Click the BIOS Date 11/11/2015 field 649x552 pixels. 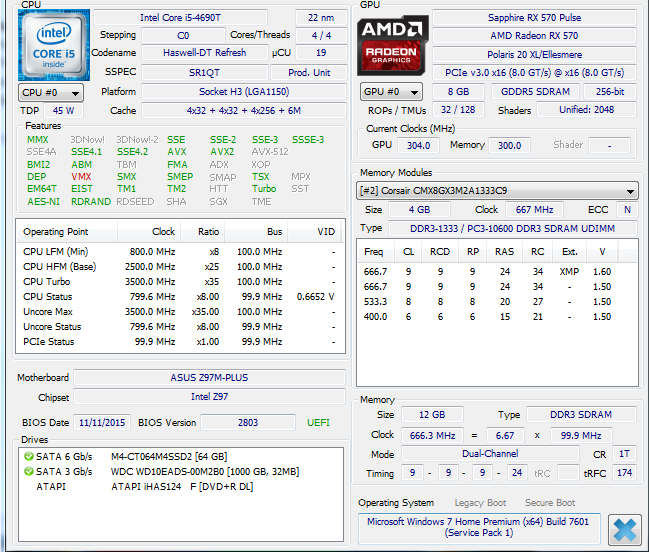coord(102,422)
